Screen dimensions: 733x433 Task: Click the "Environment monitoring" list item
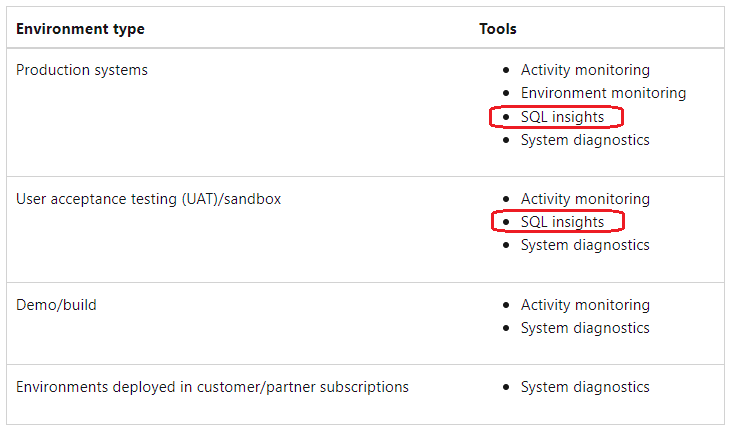pyautogui.click(x=603, y=93)
